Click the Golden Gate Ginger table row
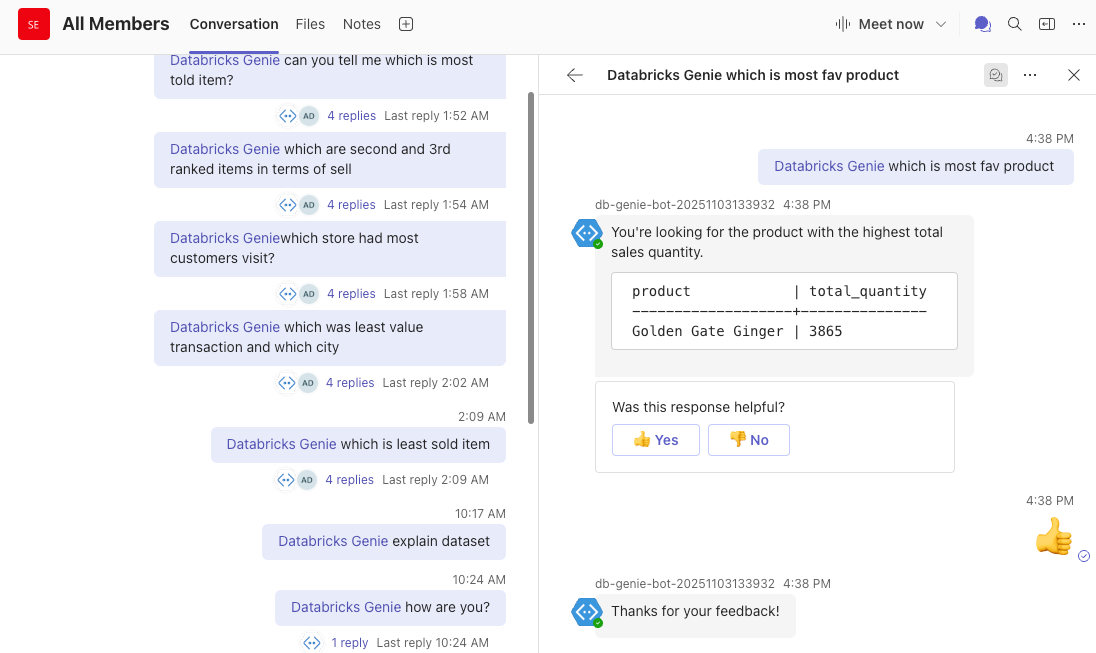 tap(737, 331)
